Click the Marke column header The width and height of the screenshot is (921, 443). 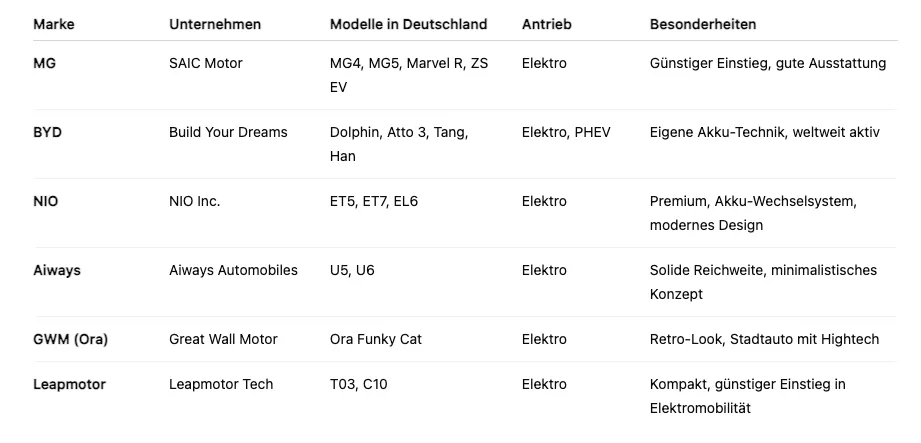pyautogui.click(x=54, y=24)
